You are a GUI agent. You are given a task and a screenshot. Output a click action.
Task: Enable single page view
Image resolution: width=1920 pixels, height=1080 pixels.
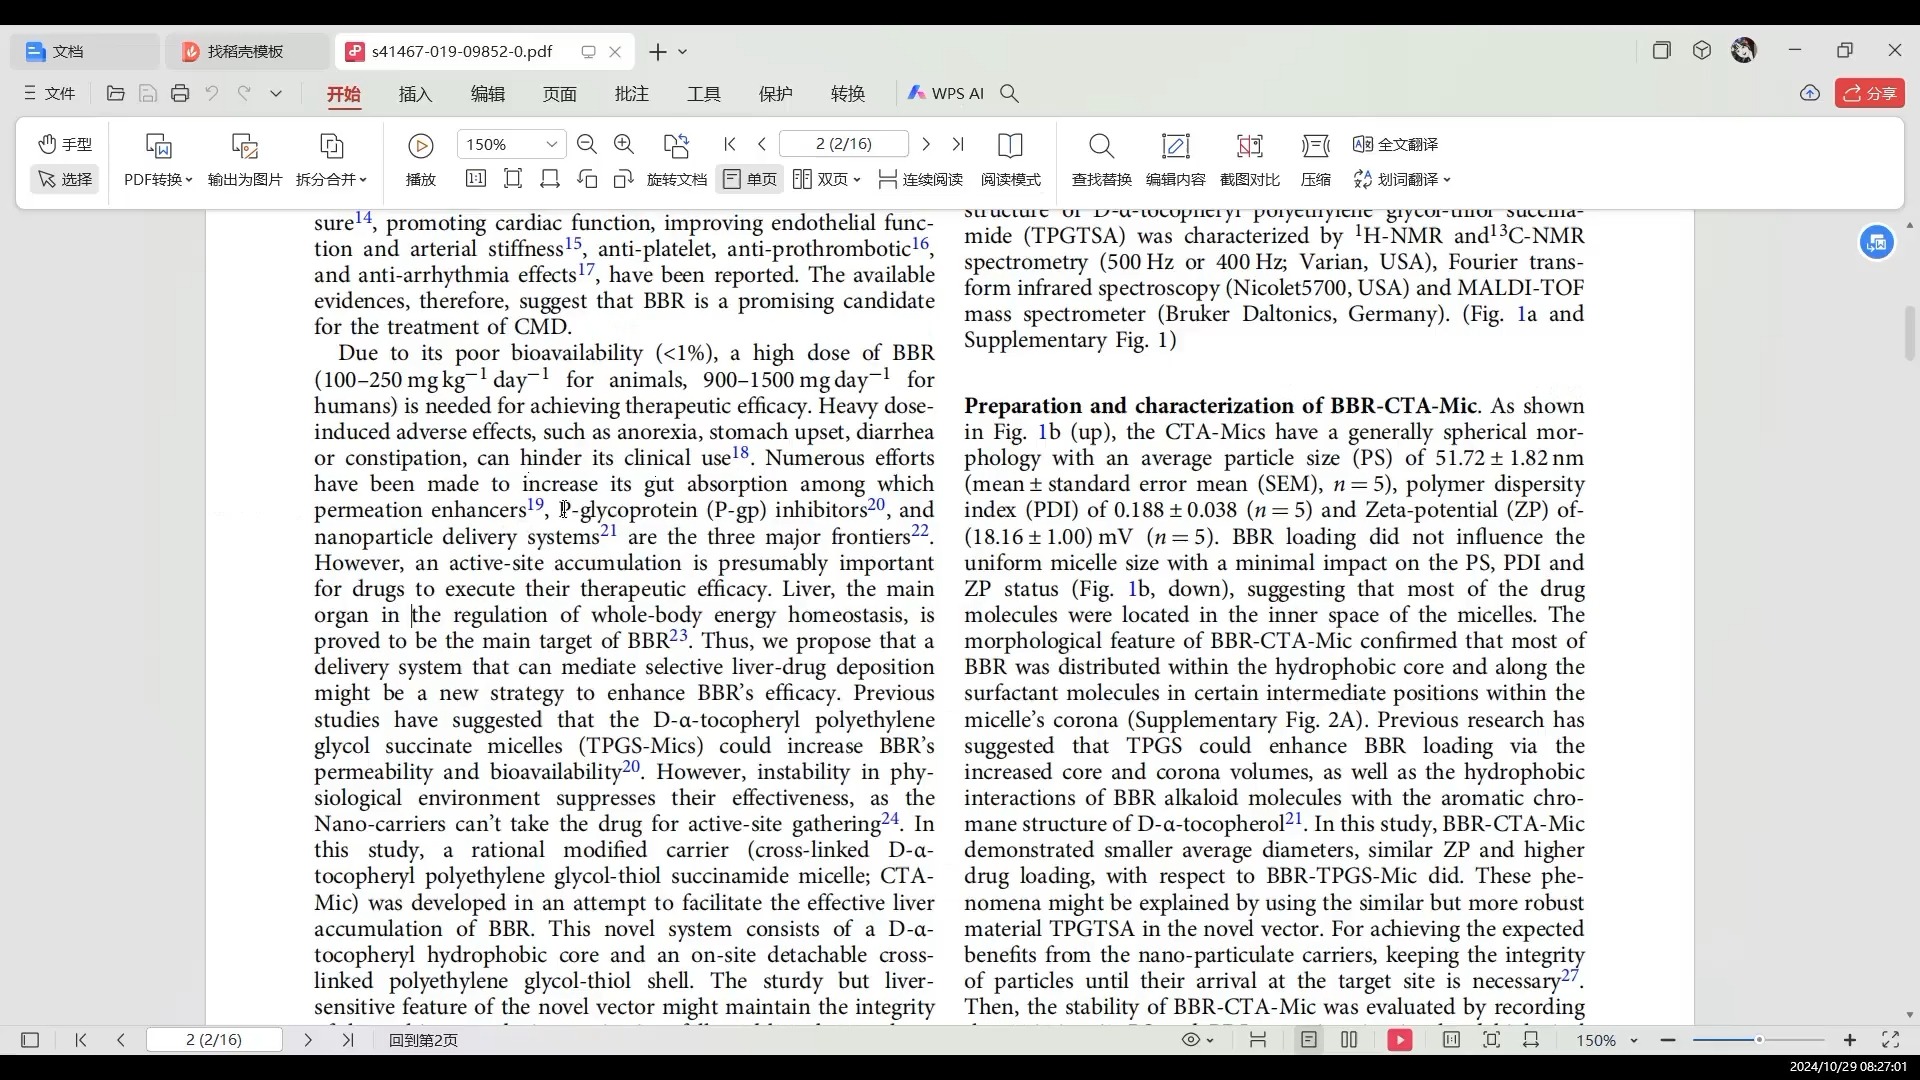(750, 179)
